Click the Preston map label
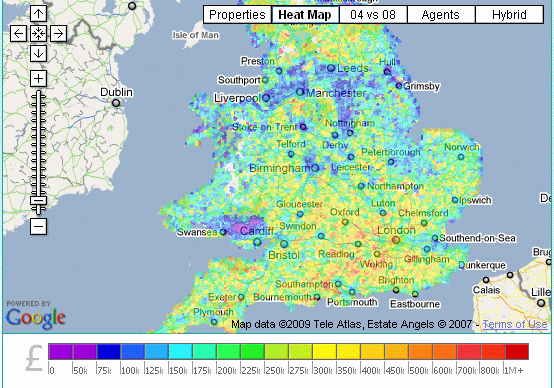Image resolution: width=554 pixels, height=388 pixels. click(258, 61)
